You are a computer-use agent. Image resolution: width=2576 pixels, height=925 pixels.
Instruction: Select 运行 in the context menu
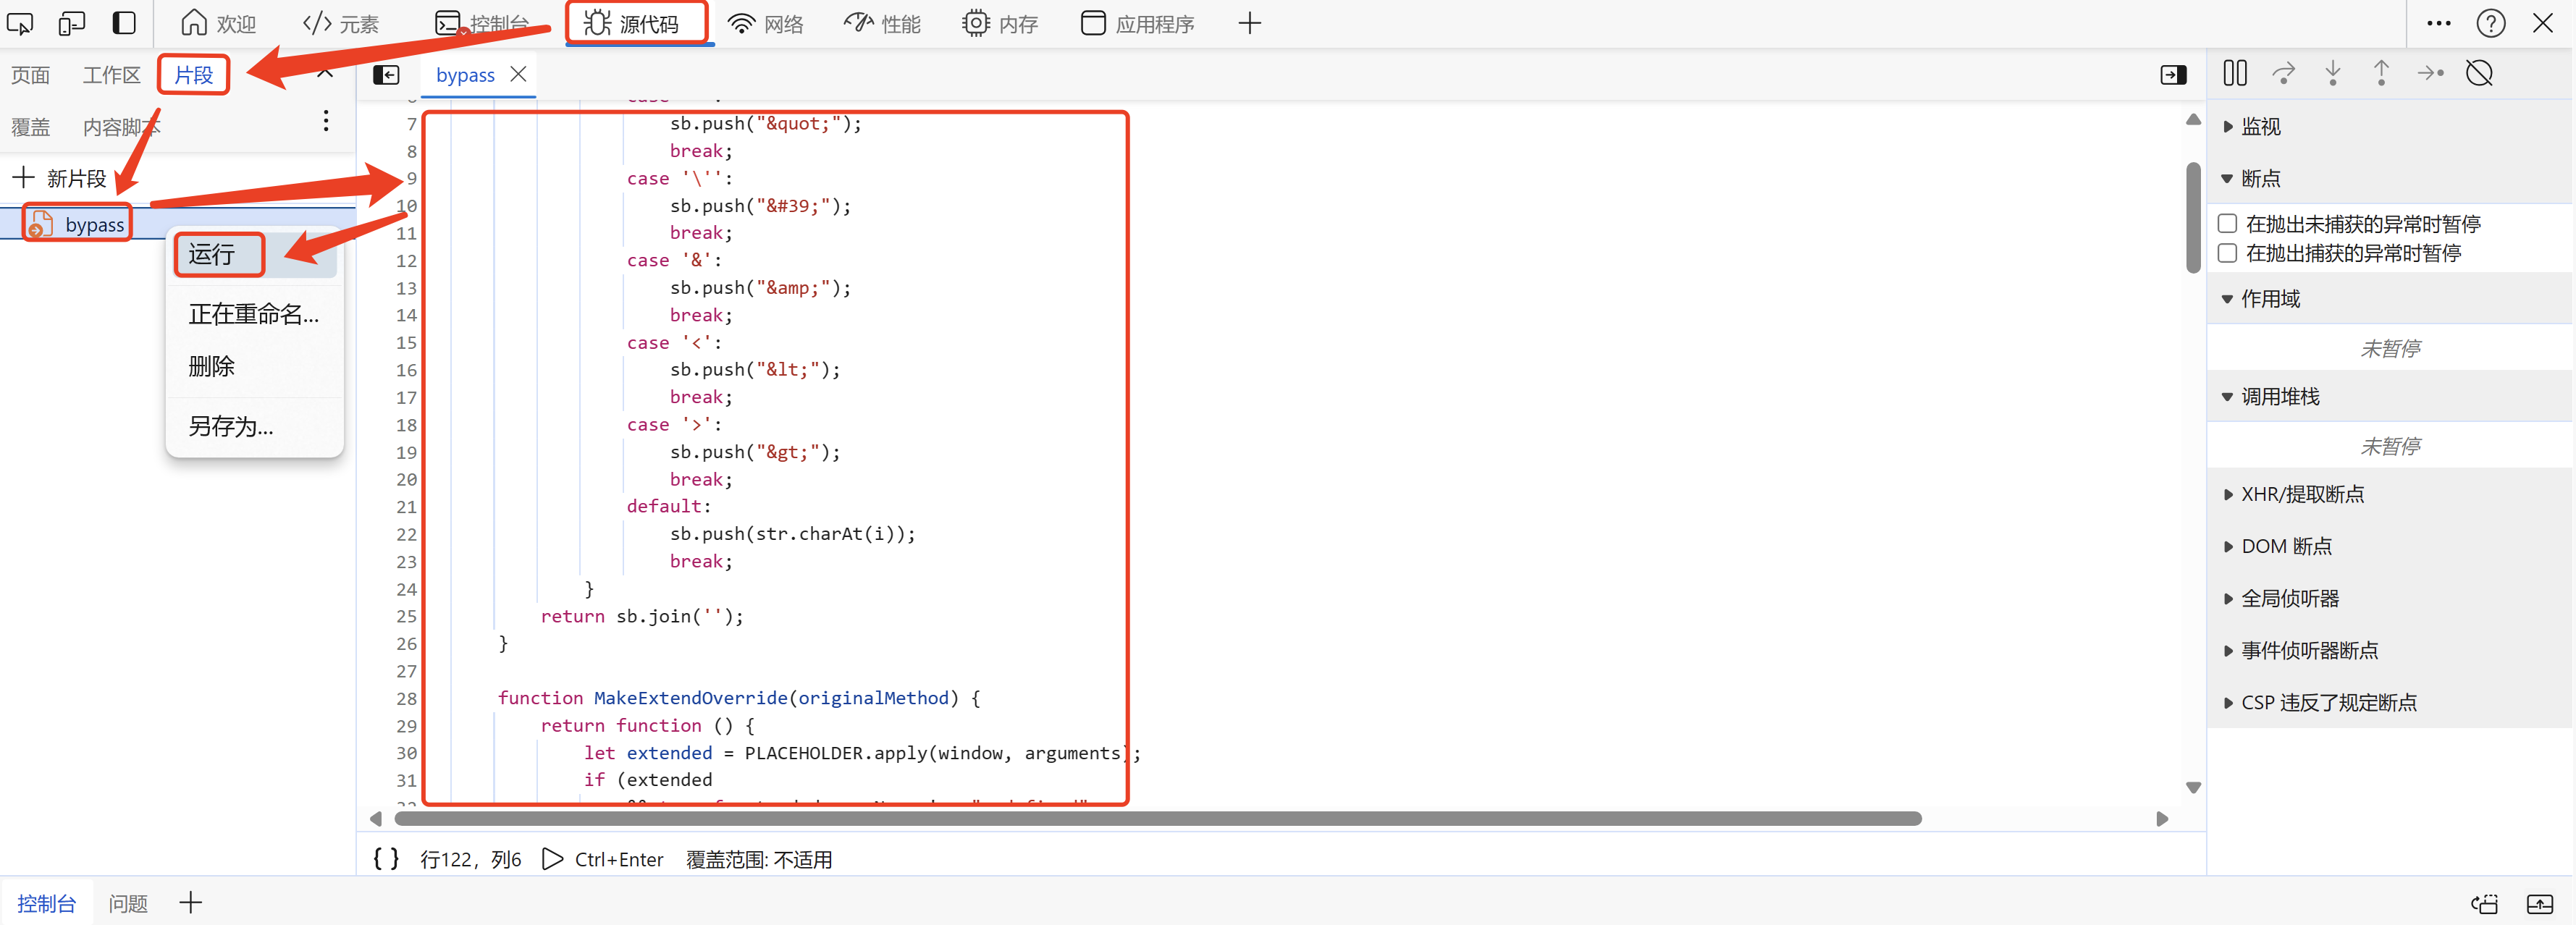tap(212, 255)
